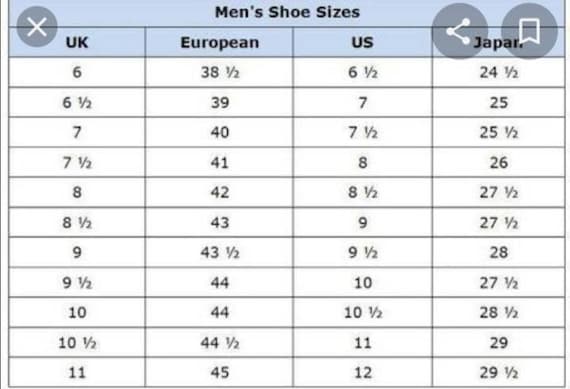The width and height of the screenshot is (570, 389).
Task: Click the UK column header
Action: [77, 43]
